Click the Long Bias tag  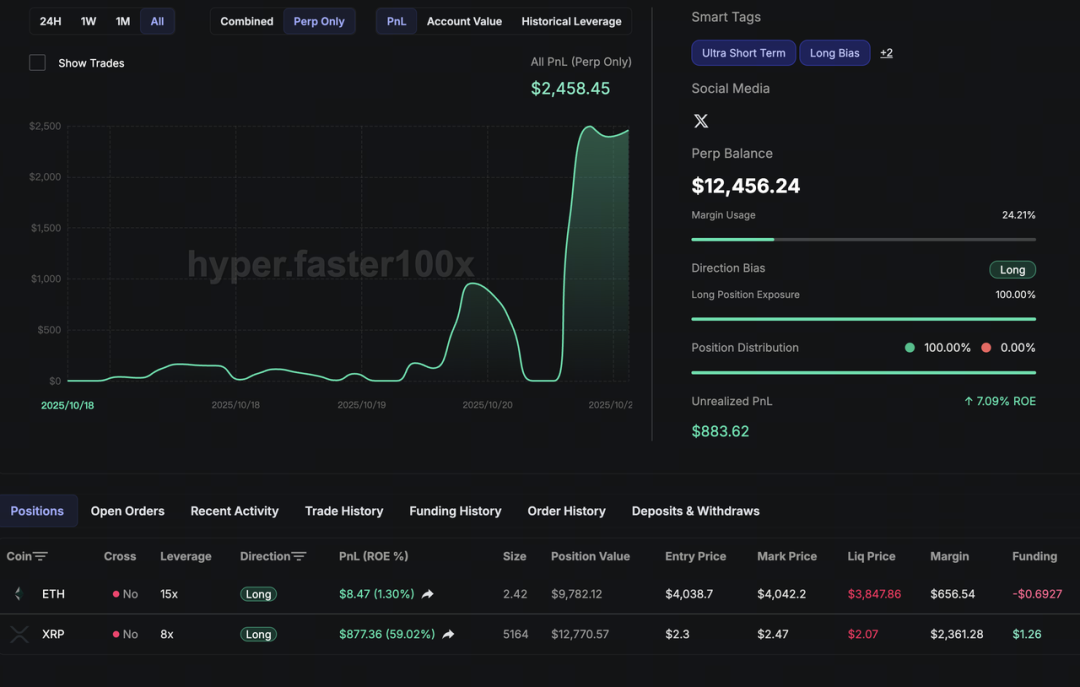834,53
